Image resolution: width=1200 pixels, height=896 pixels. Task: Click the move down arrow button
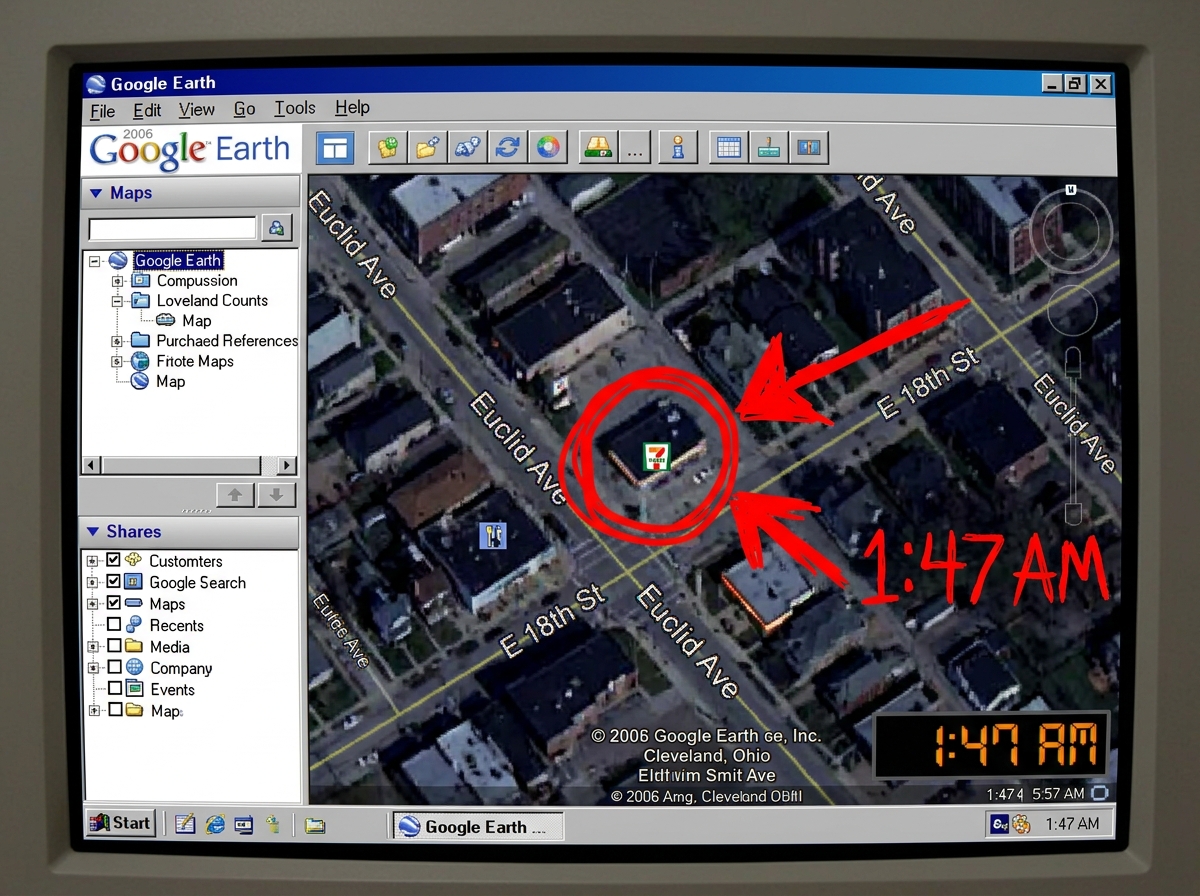click(x=277, y=495)
